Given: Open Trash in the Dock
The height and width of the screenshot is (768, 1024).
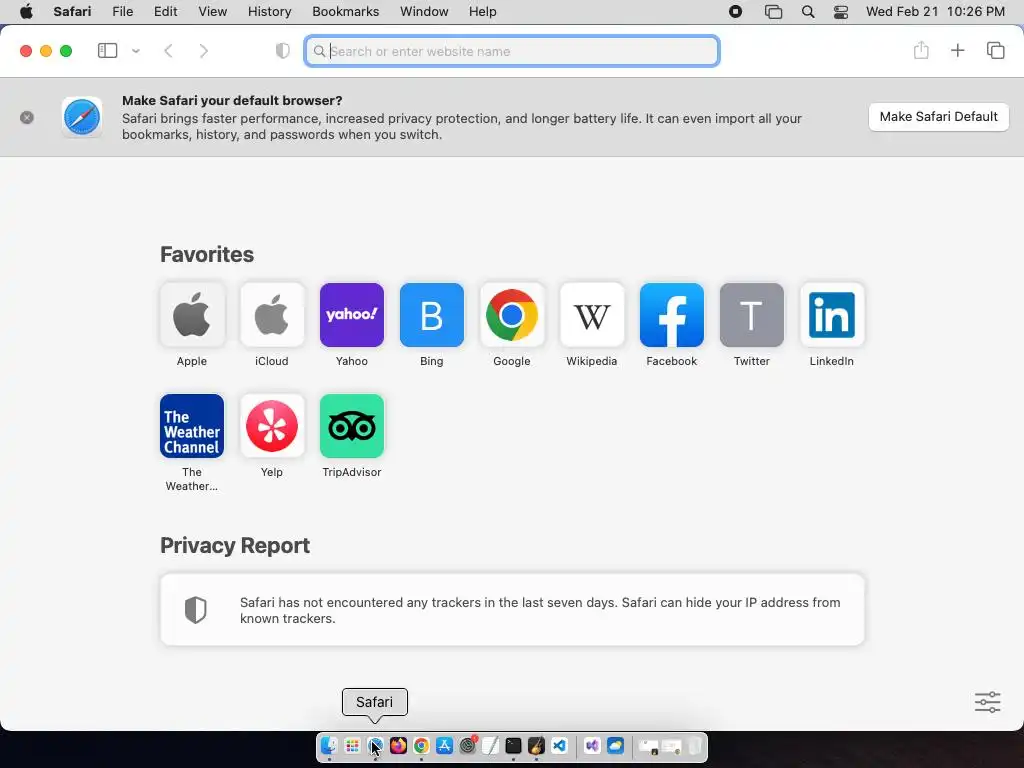Looking at the screenshot, I should tap(694, 745).
